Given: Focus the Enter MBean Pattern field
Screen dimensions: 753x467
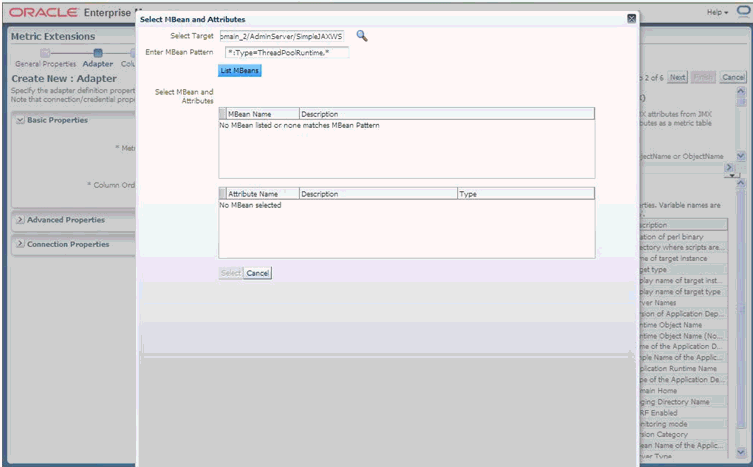Looking at the screenshot, I should (x=287, y=53).
